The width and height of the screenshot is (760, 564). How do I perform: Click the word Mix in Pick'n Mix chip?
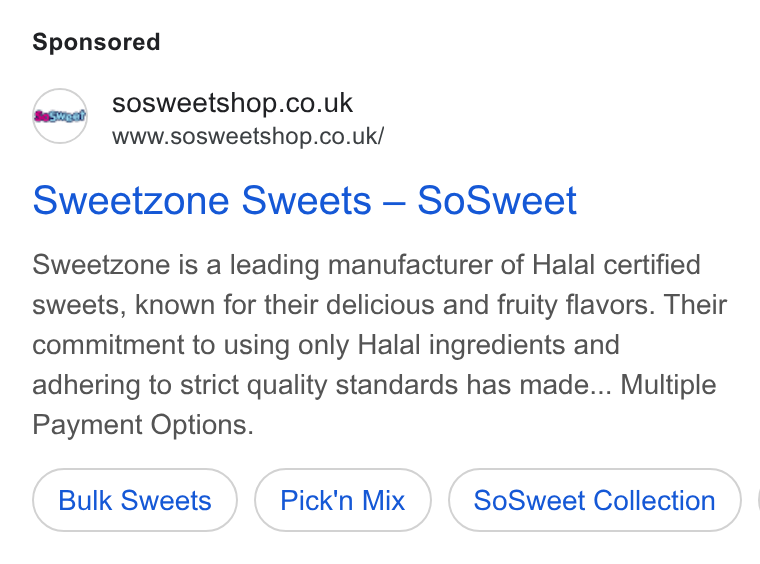383,500
